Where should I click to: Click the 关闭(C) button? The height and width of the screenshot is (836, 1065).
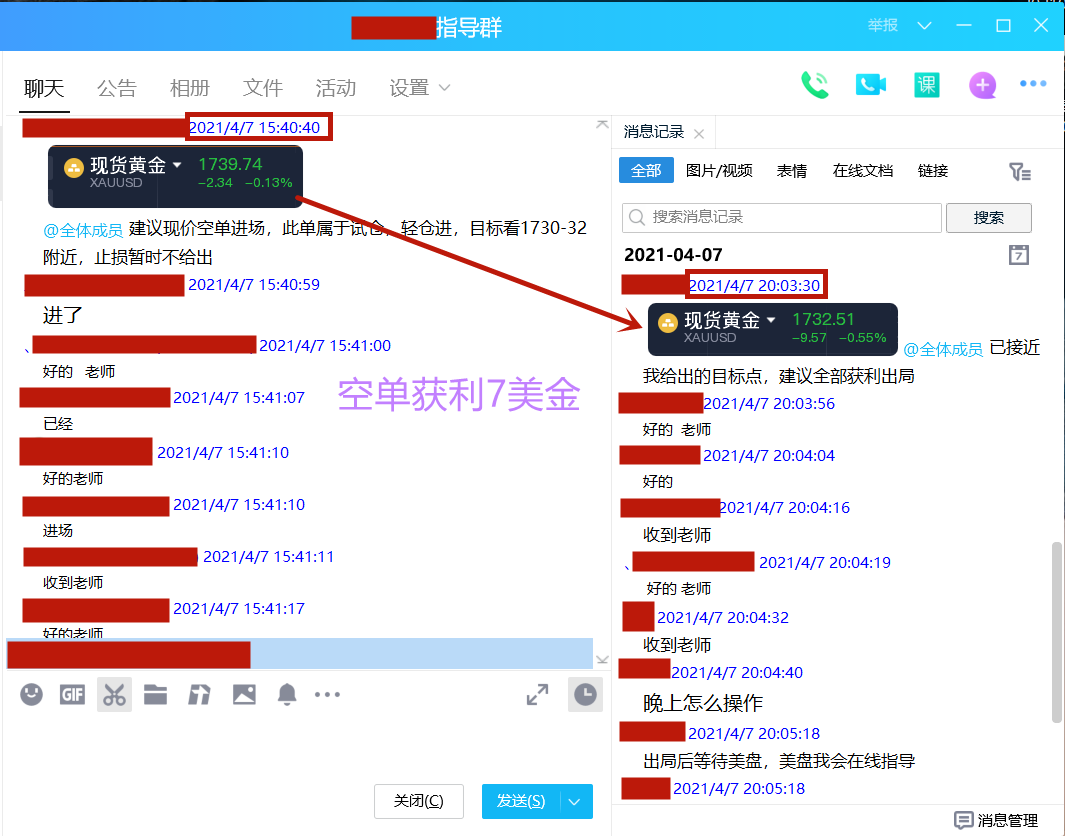coord(418,801)
